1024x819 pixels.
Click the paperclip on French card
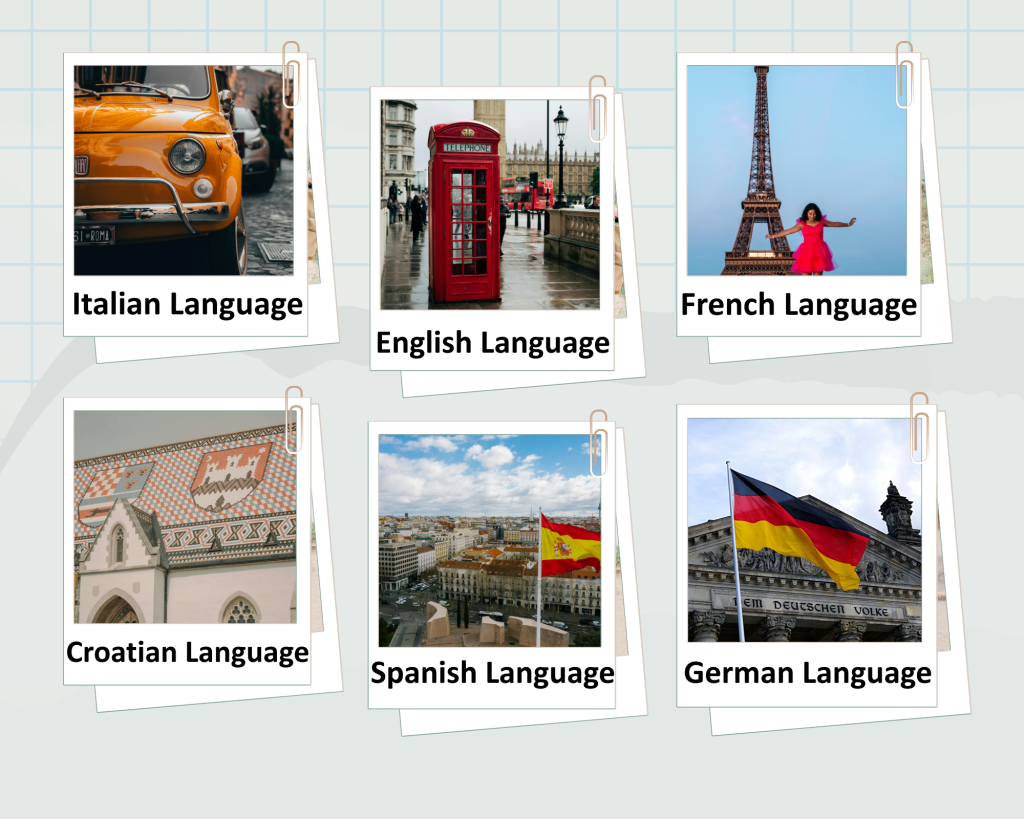coord(904,74)
